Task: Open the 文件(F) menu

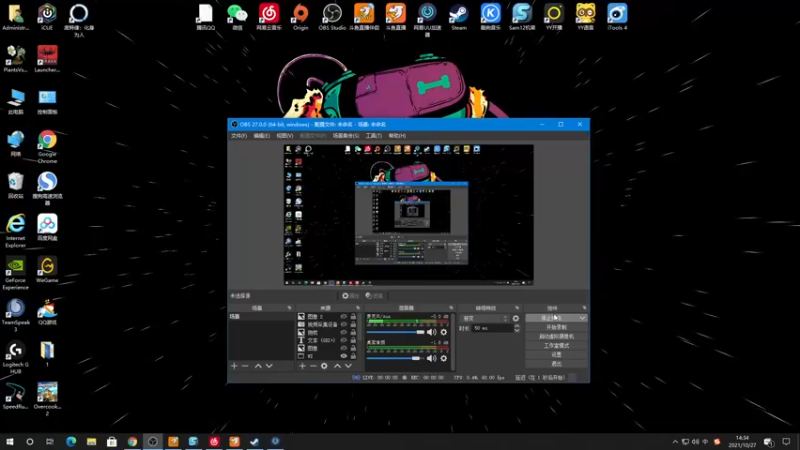Action: [239, 136]
